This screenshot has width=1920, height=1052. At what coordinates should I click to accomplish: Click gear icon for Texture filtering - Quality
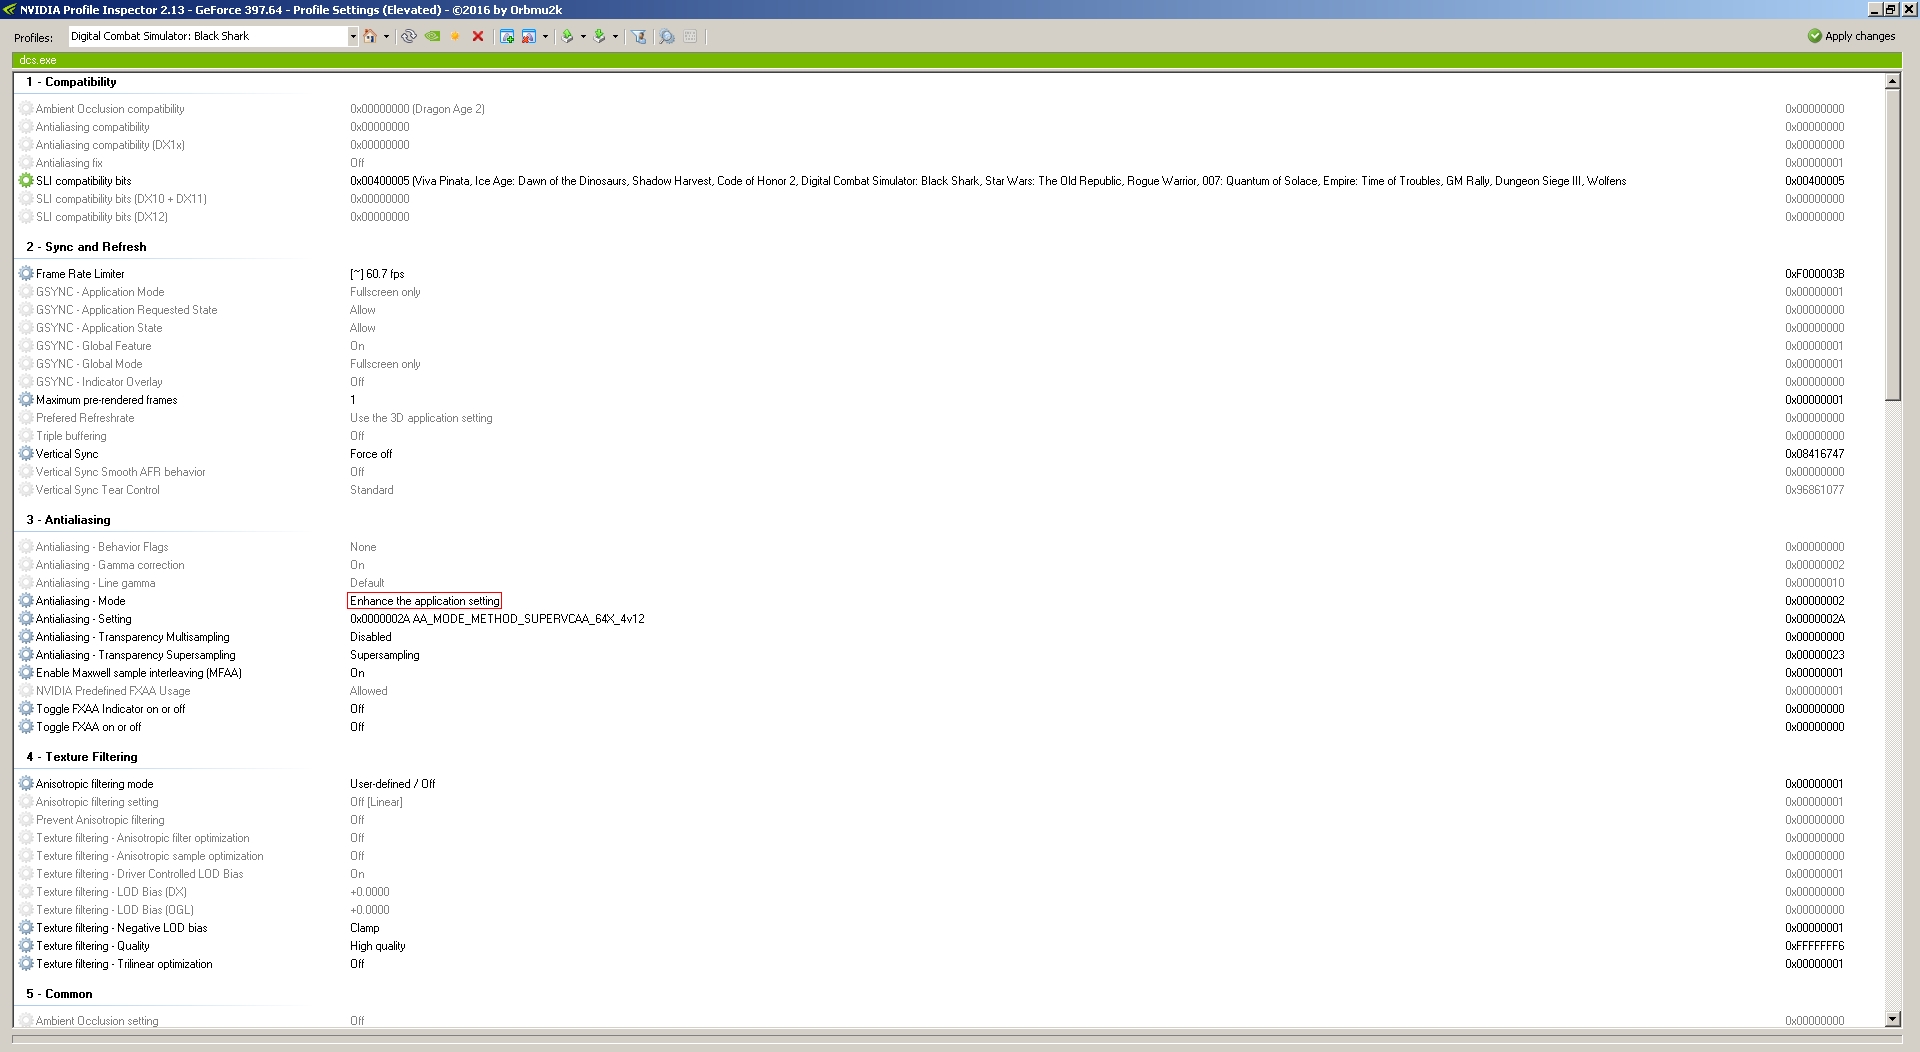[x=26, y=946]
